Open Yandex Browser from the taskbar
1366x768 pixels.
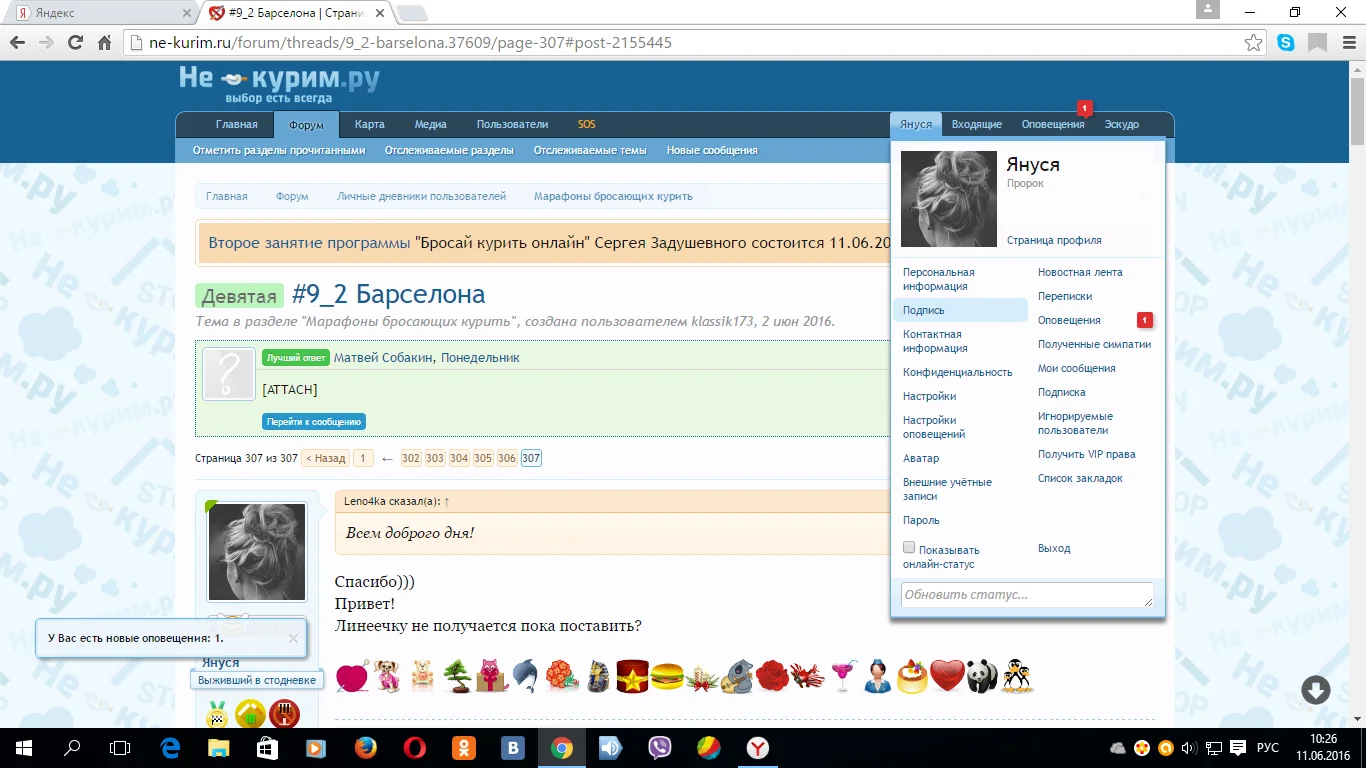tap(758, 748)
